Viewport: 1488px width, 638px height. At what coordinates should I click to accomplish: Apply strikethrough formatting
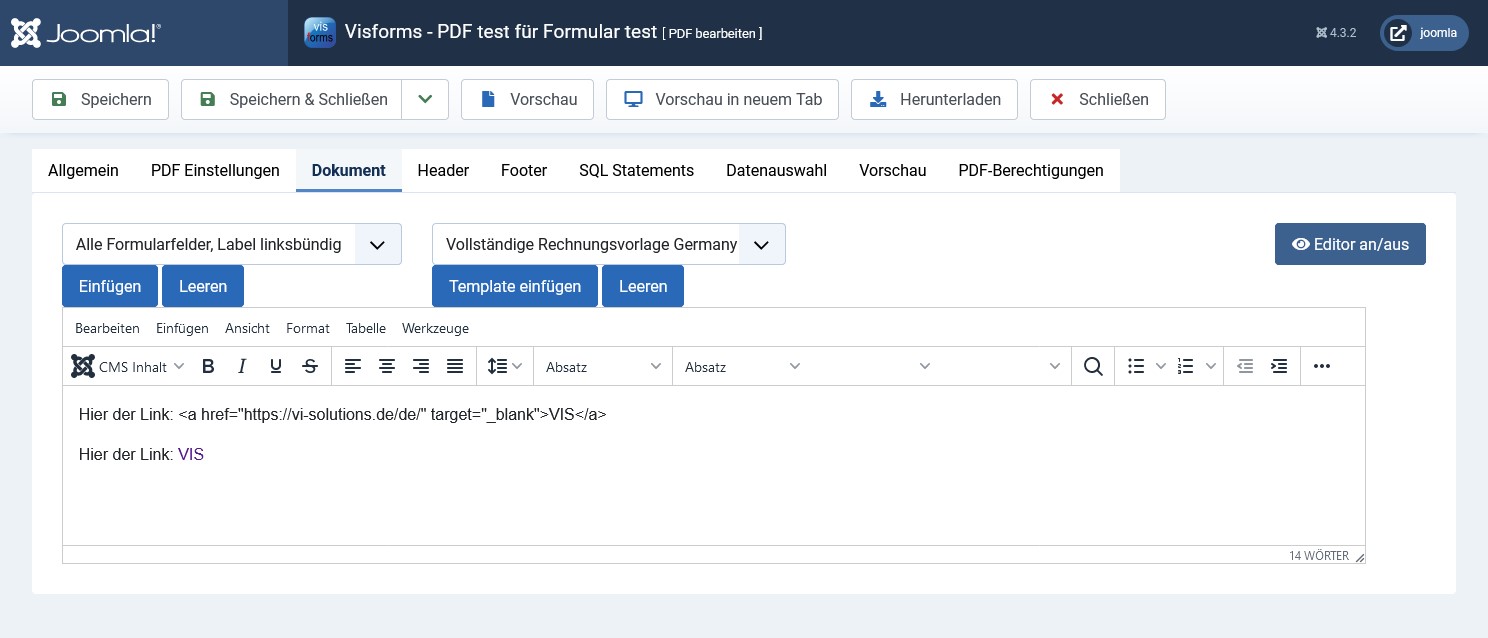point(310,367)
